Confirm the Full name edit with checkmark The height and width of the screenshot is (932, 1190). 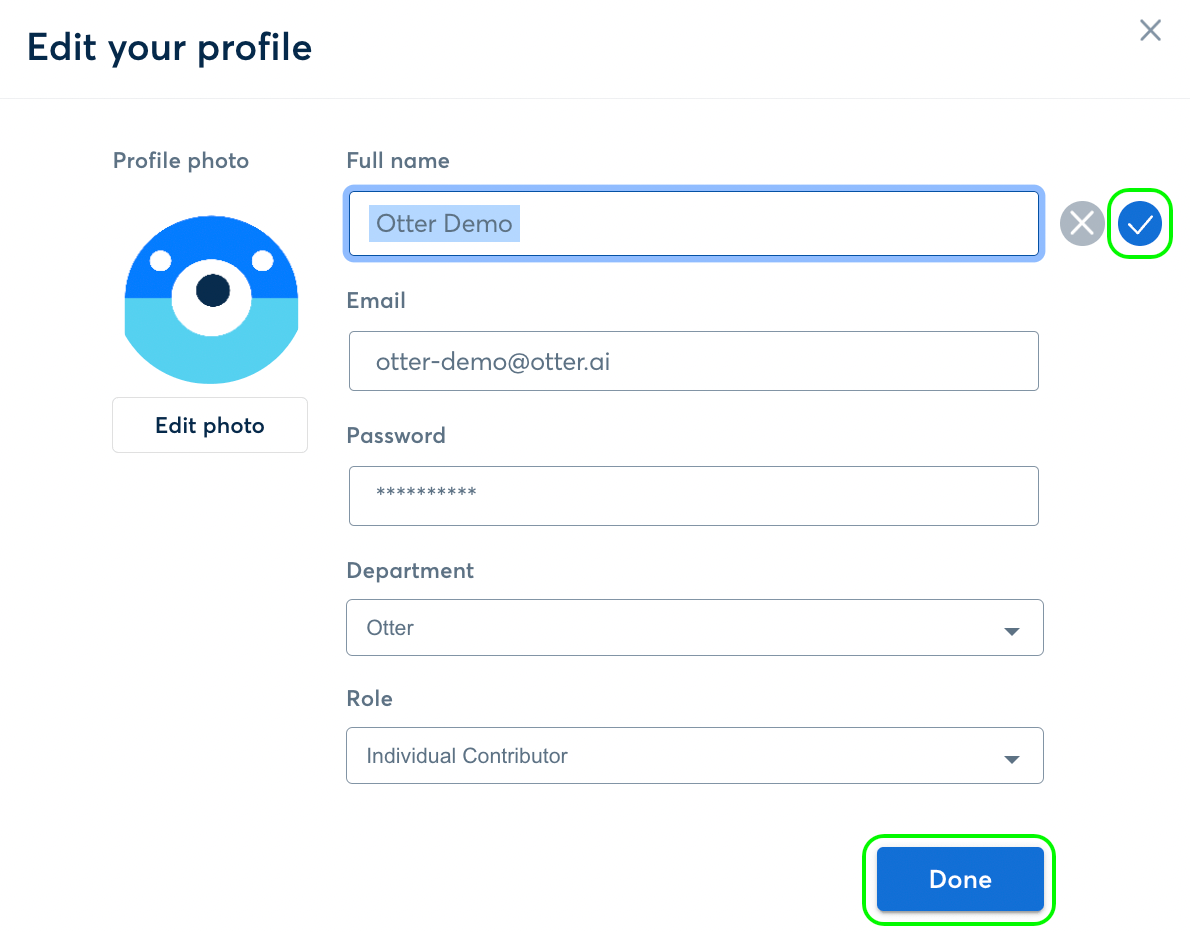coord(1139,224)
